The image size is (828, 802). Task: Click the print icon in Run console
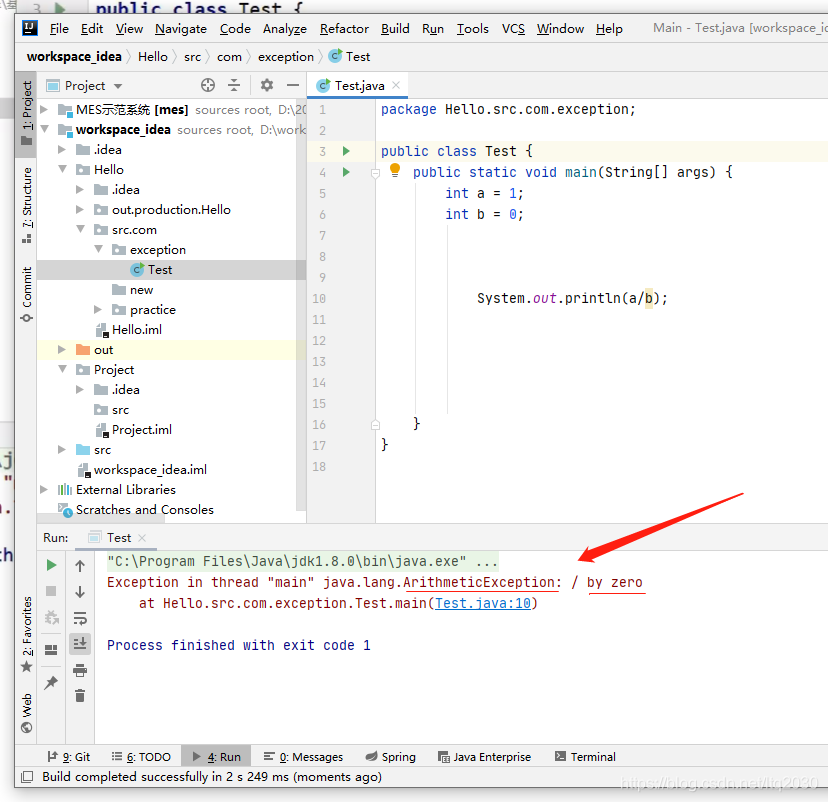80,670
